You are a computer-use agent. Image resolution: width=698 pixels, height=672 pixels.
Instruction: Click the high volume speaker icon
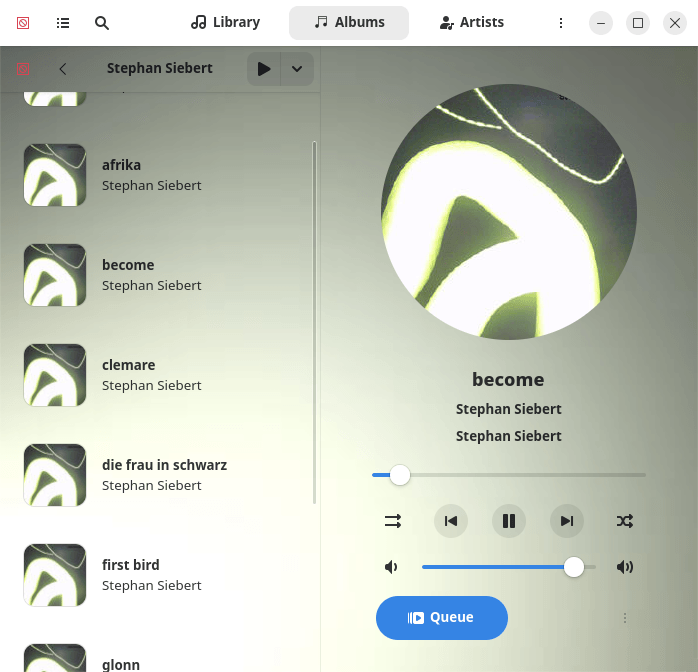click(625, 567)
